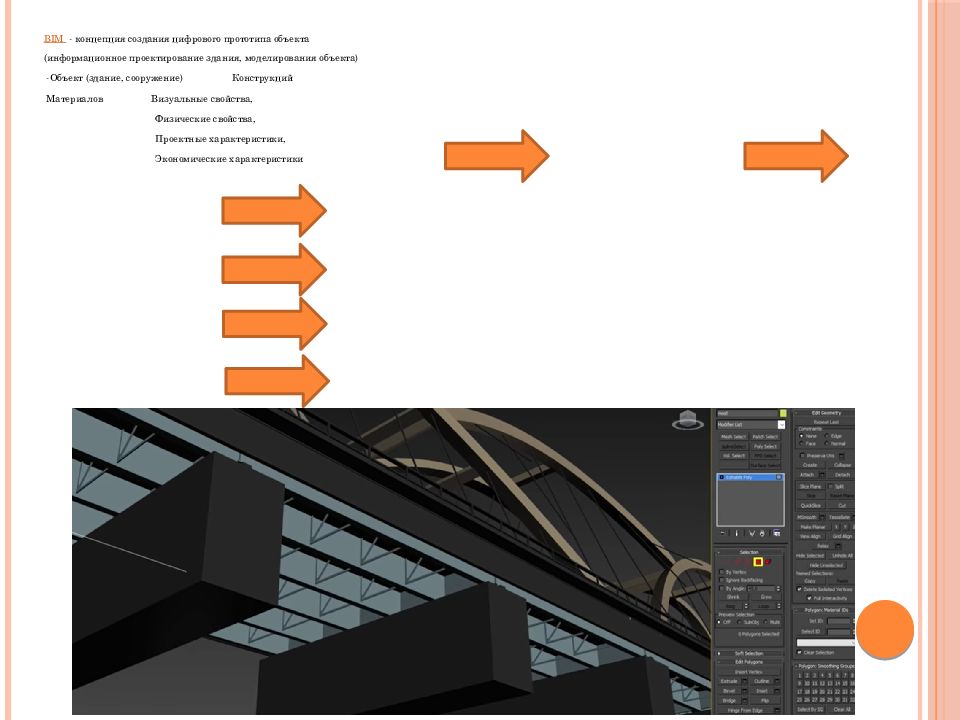Expand the Soft Selection rollout
The width and height of the screenshot is (960, 720).
[749, 653]
